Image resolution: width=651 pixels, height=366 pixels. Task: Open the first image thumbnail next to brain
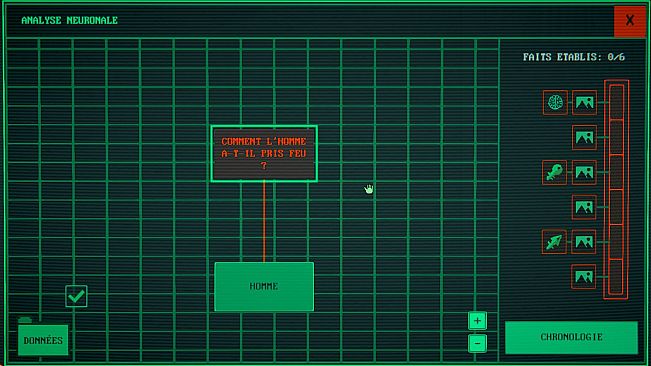coord(584,102)
